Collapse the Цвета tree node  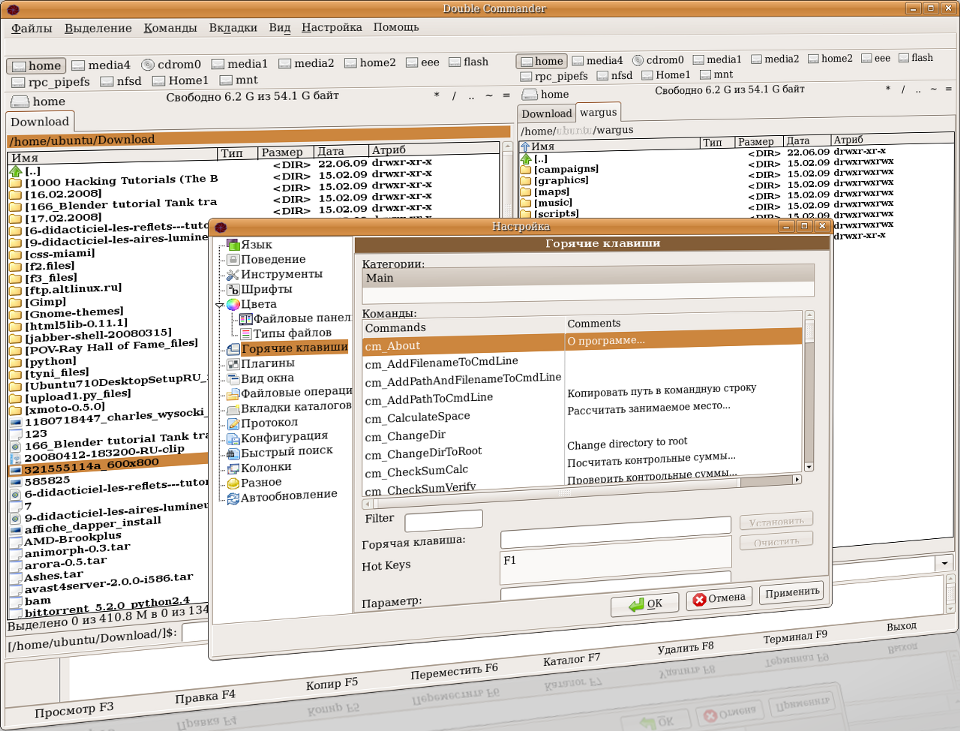click(219, 304)
